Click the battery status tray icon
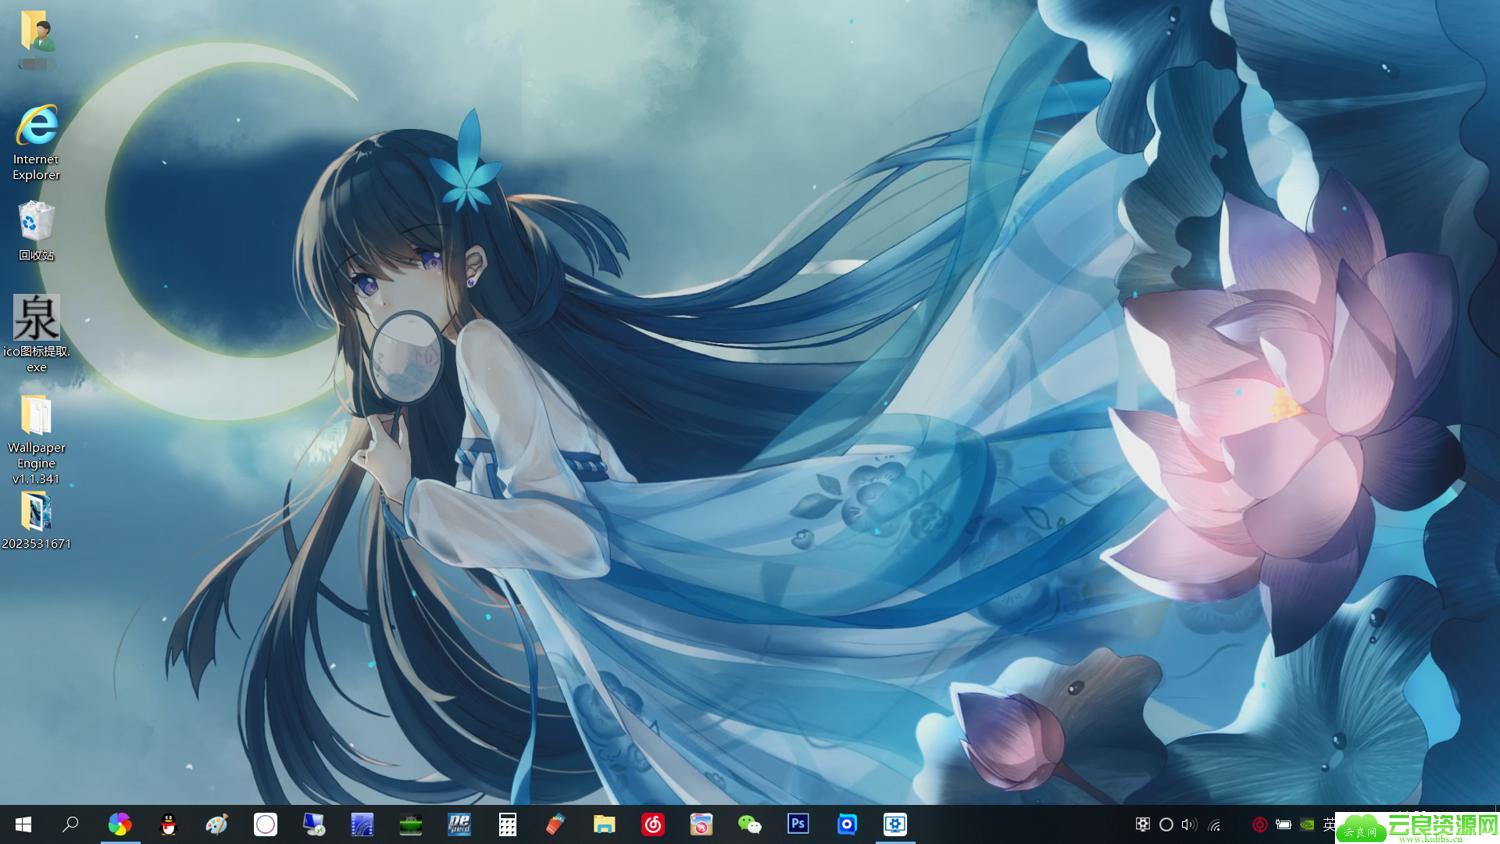The height and width of the screenshot is (844, 1500). pyautogui.click(x=1283, y=825)
